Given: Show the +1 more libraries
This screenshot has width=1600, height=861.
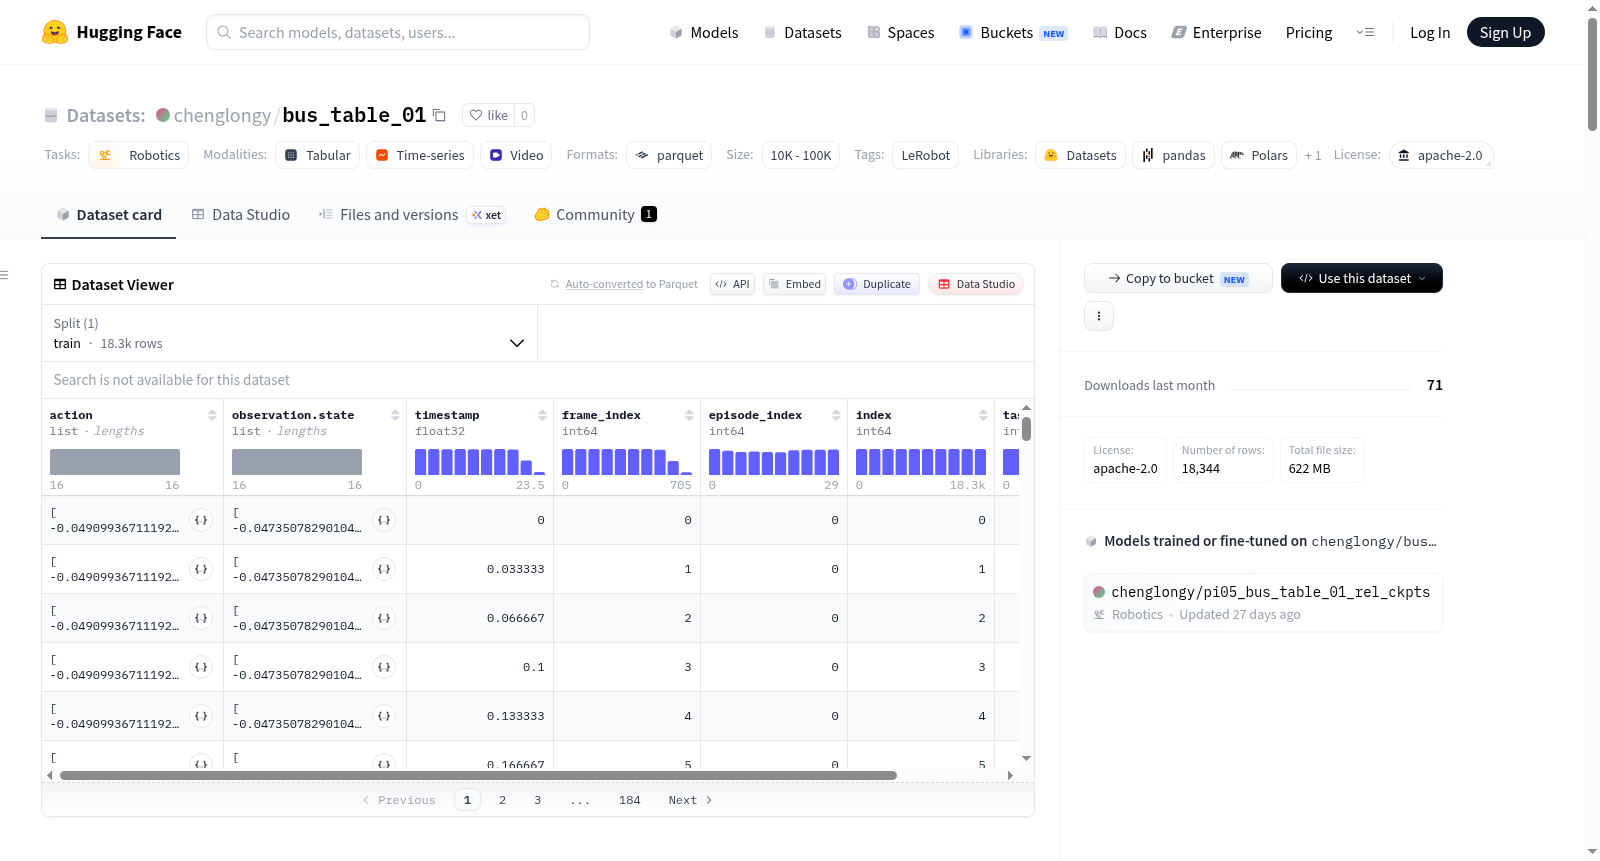Looking at the screenshot, I should pos(1313,155).
